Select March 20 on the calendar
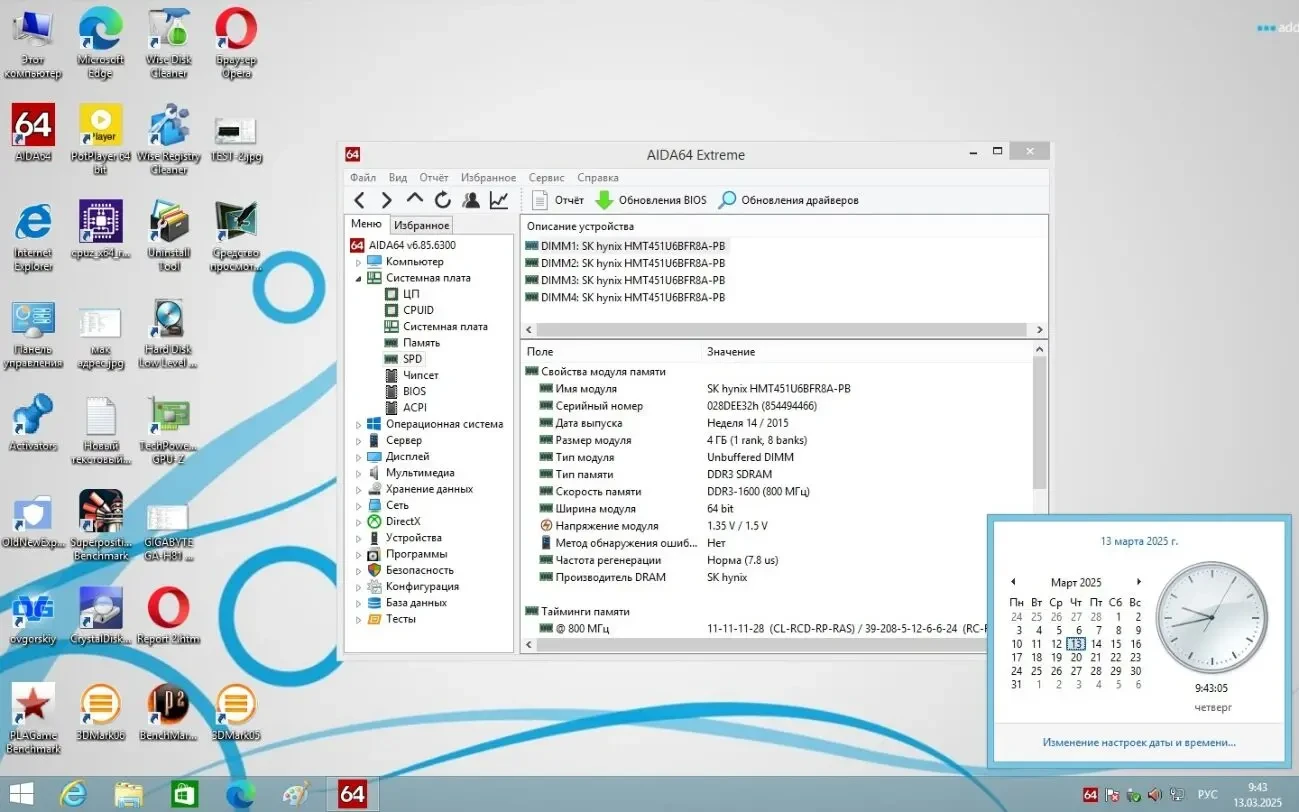This screenshot has height=812, width=1299. [1075, 657]
